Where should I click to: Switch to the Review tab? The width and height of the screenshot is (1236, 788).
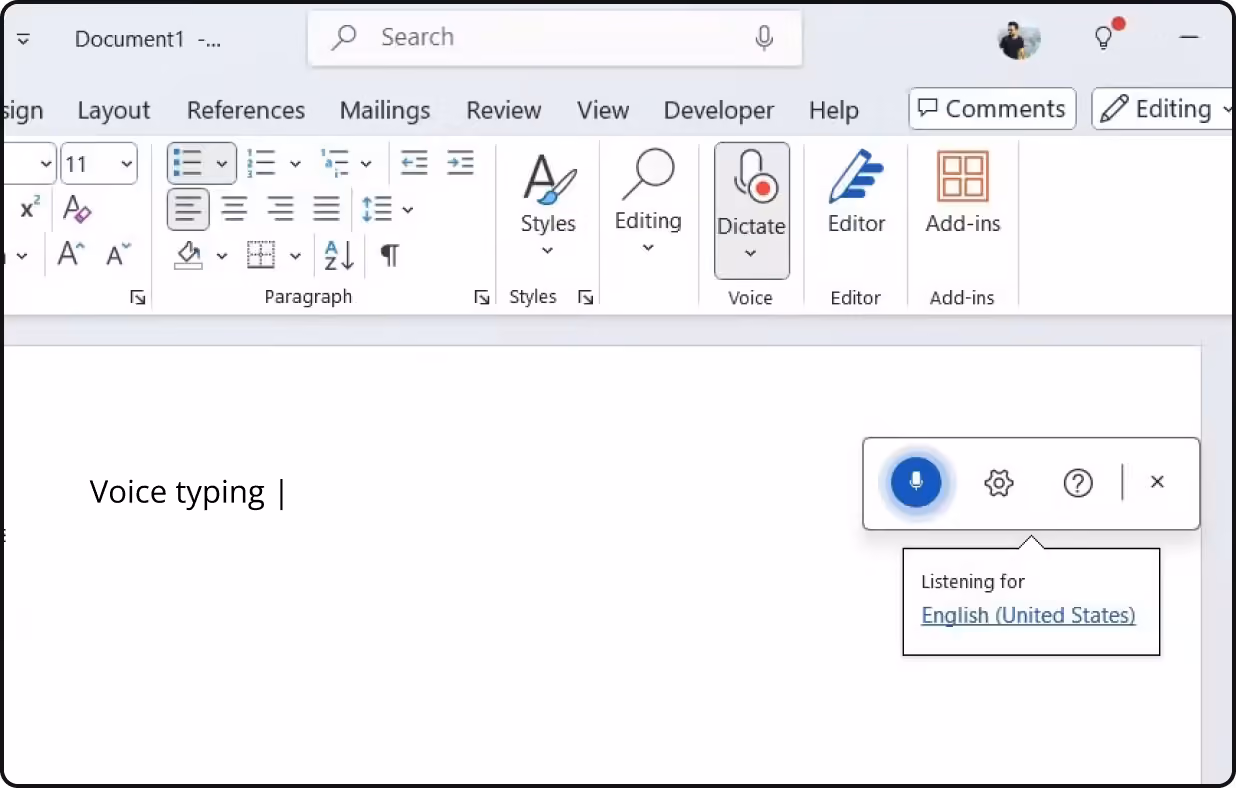[504, 110]
